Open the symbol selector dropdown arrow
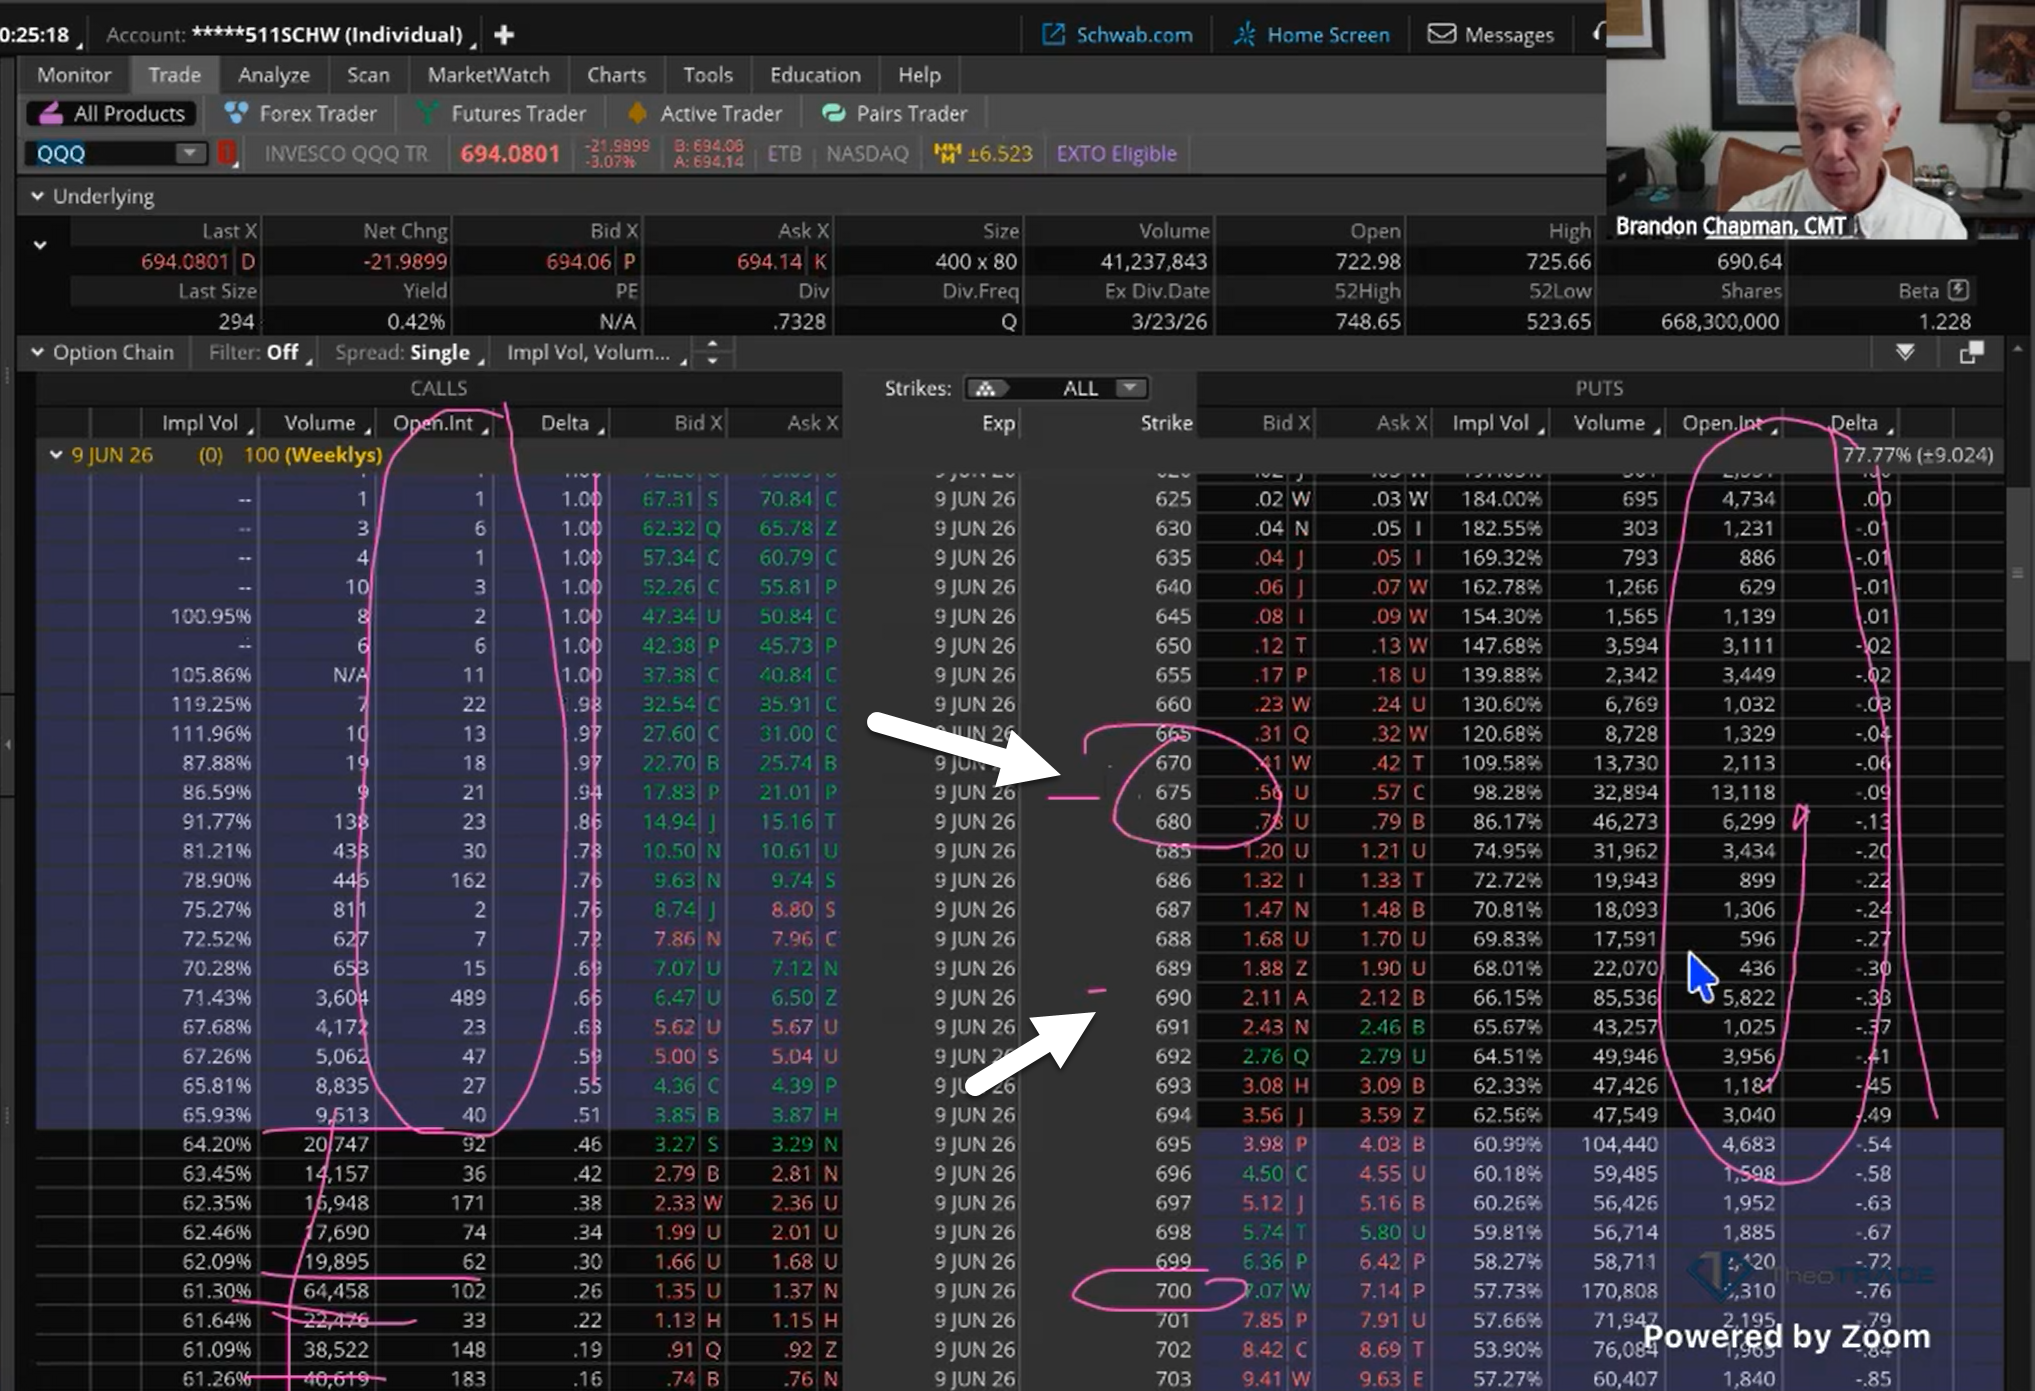This screenshot has width=2035, height=1391. pos(190,154)
